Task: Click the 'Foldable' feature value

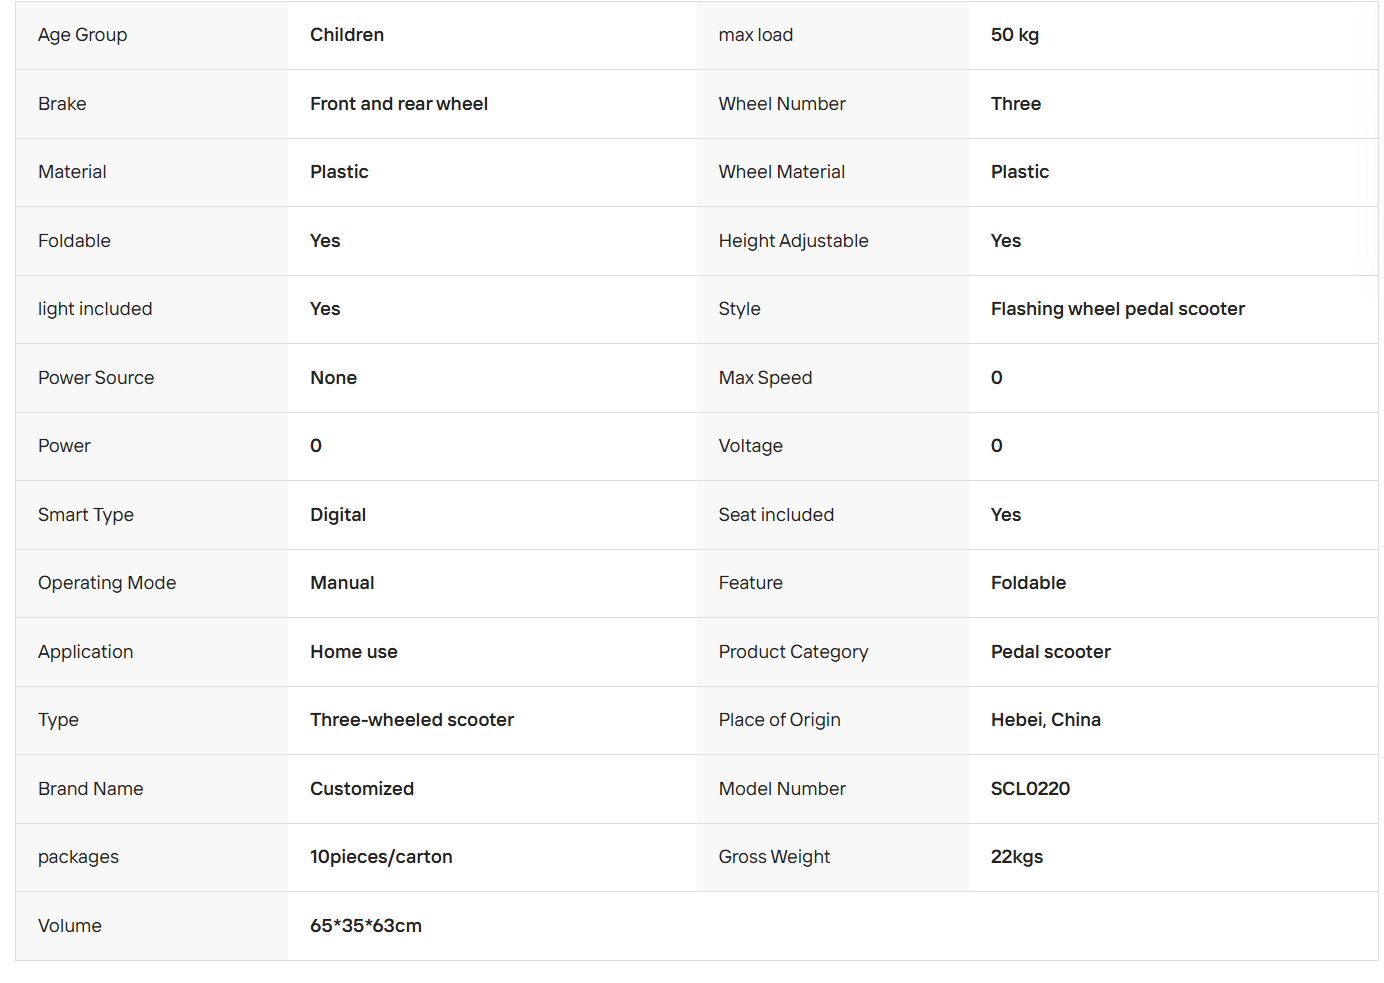Action: [1028, 583]
